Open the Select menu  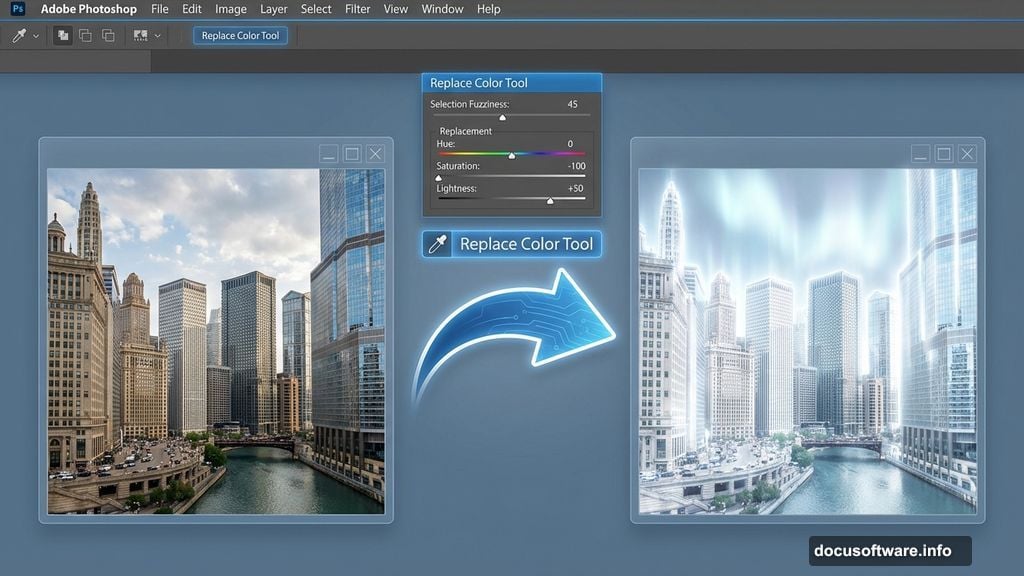315,9
